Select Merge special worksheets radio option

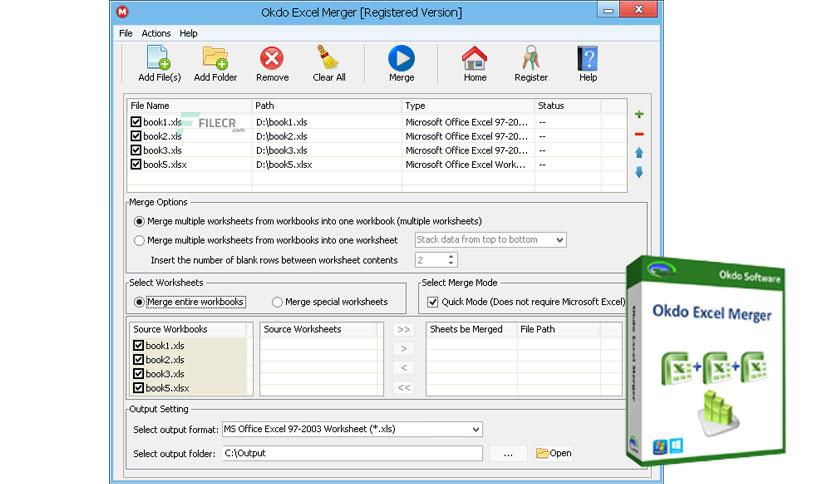[x=277, y=302]
